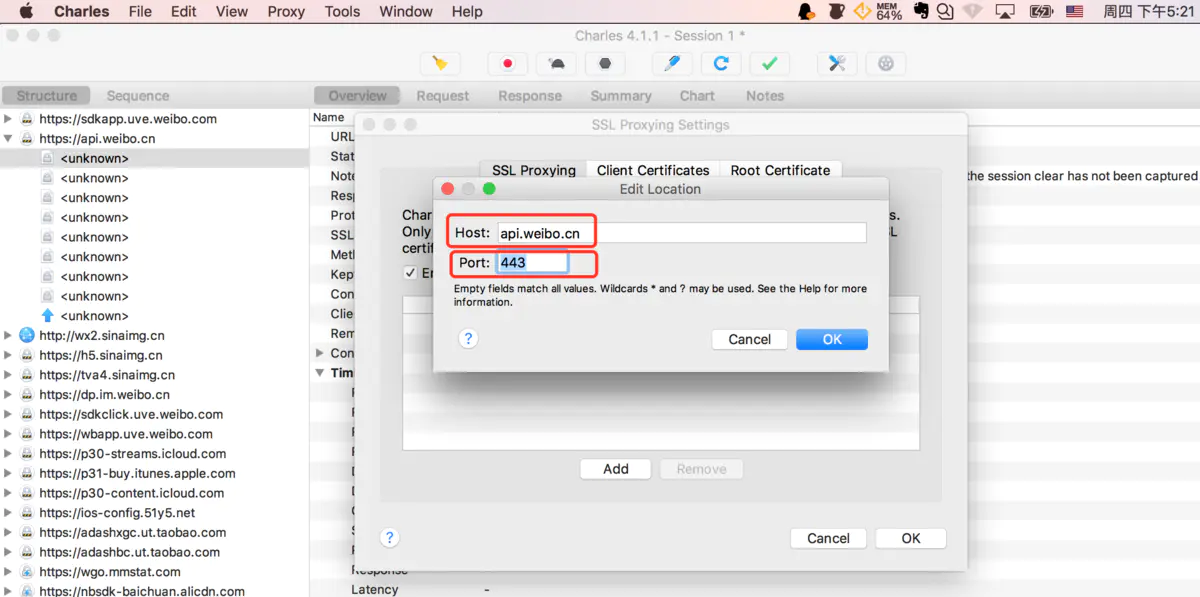
Task: Expand the sdkclick.uve.weibo.com node
Action: coord(8,414)
